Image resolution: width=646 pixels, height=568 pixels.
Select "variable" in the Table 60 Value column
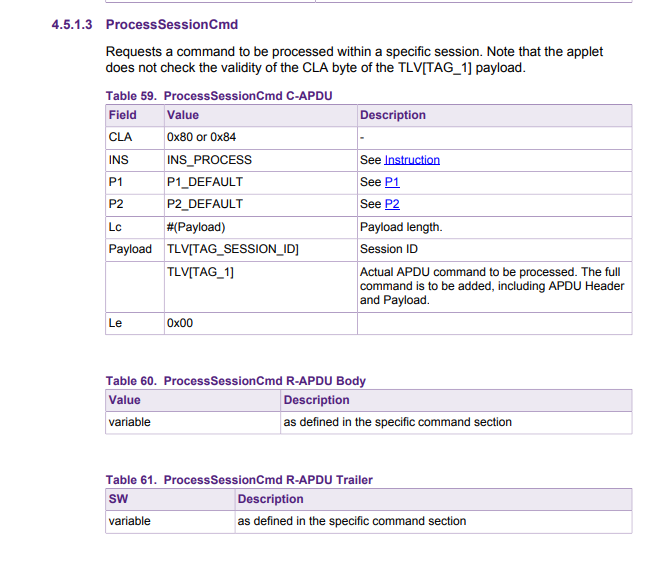pos(130,422)
